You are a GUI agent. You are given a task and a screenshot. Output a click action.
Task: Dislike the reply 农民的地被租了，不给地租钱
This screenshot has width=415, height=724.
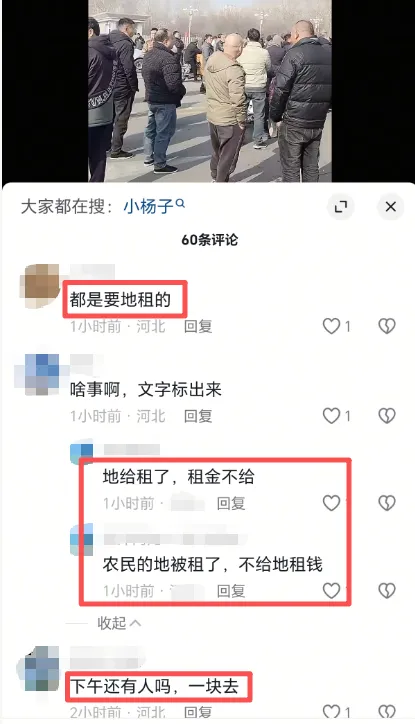pos(387,590)
